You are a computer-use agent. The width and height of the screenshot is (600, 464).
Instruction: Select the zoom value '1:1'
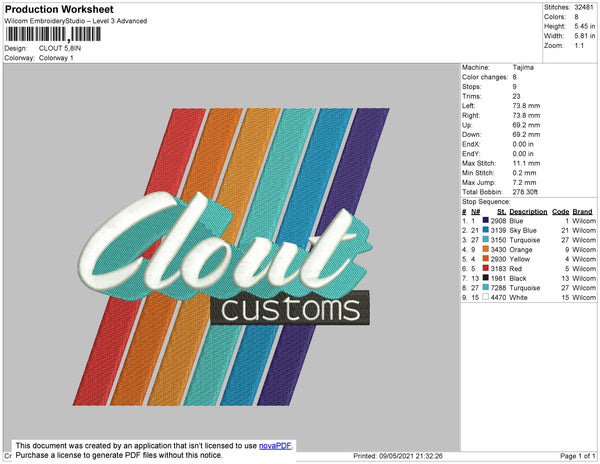coord(579,46)
